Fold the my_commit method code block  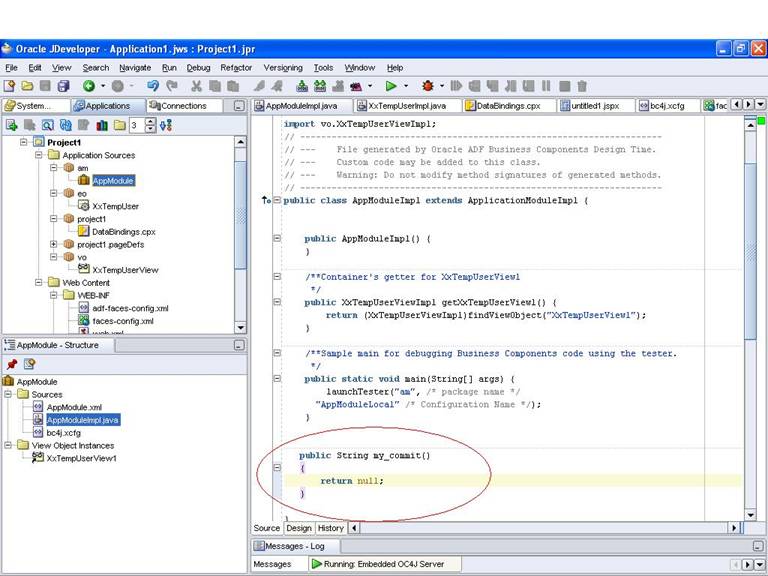tap(277, 467)
